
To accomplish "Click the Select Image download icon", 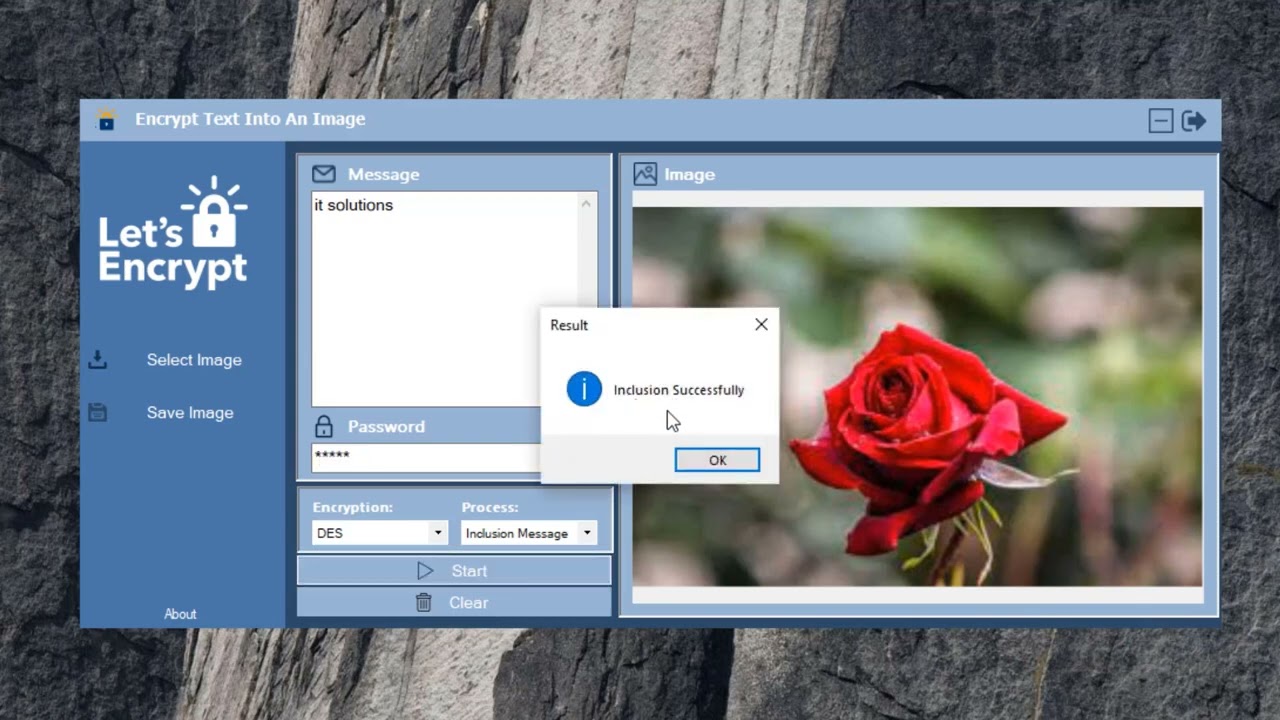I will coord(97,359).
